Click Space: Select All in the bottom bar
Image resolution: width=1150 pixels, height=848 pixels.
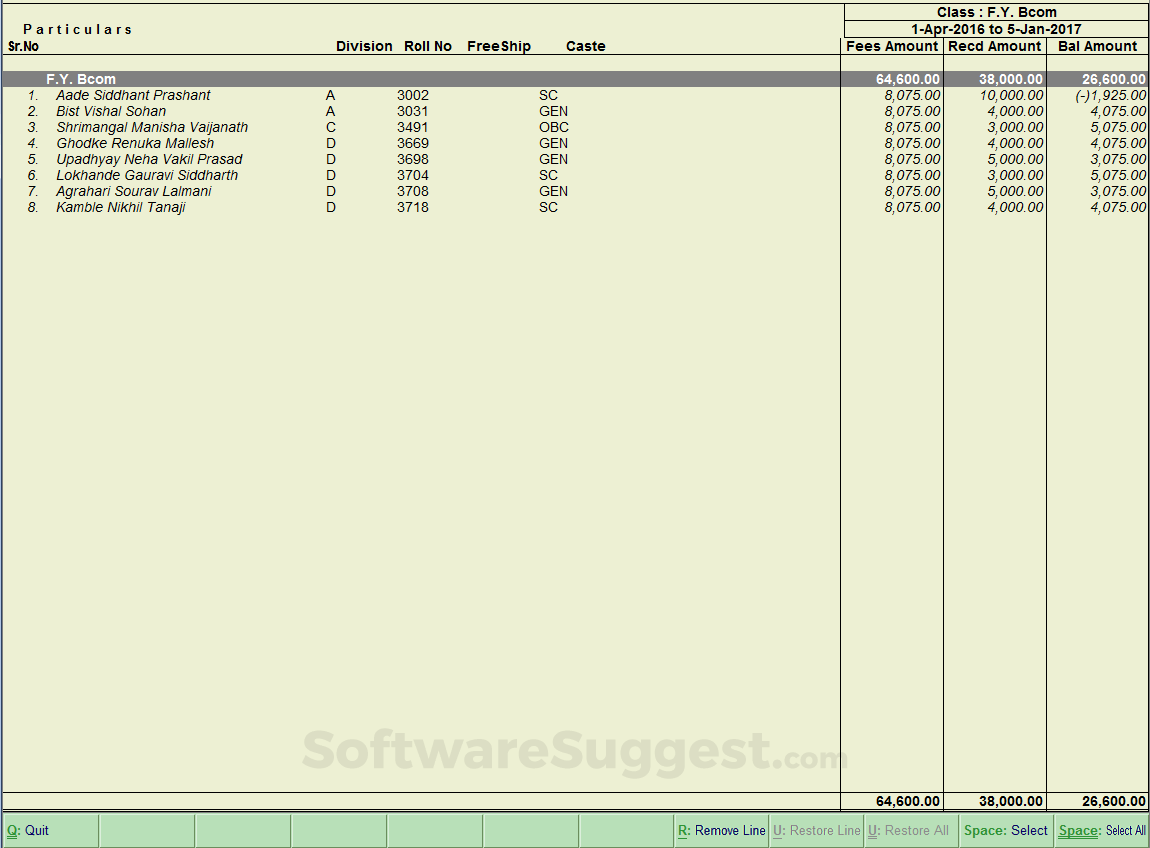(x=1100, y=830)
